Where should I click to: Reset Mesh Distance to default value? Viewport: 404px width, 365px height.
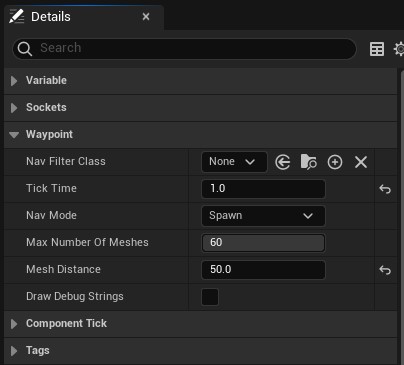click(x=385, y=270)
